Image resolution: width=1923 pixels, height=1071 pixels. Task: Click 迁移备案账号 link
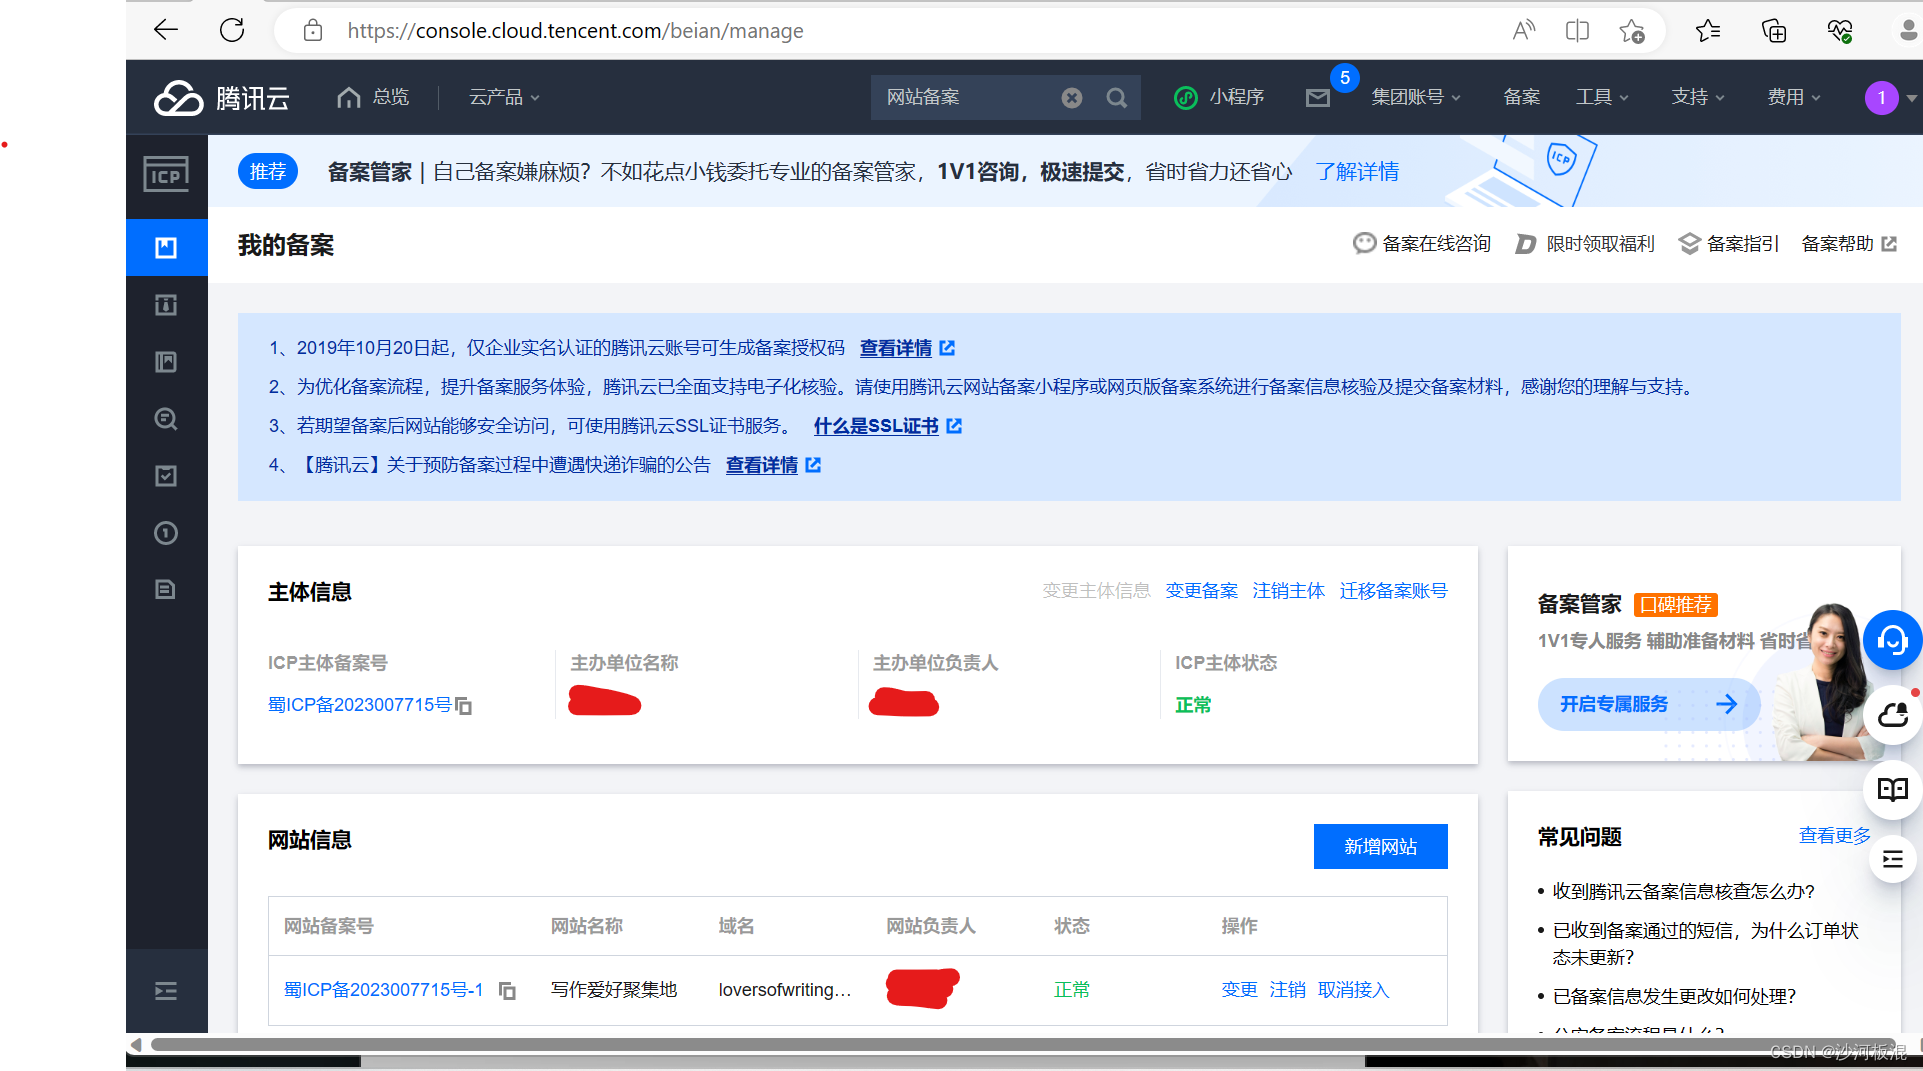[1394, 591]
